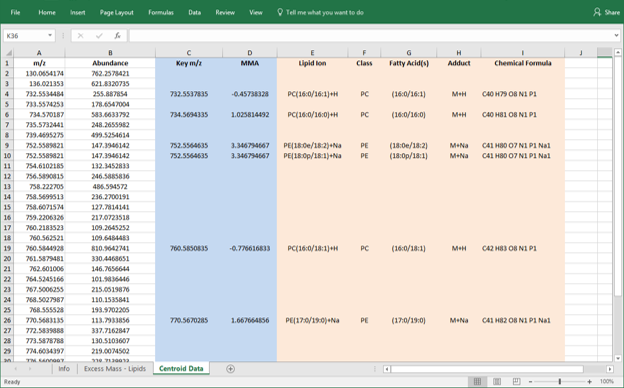Open the Data ribbon tab

pos(194,12)
